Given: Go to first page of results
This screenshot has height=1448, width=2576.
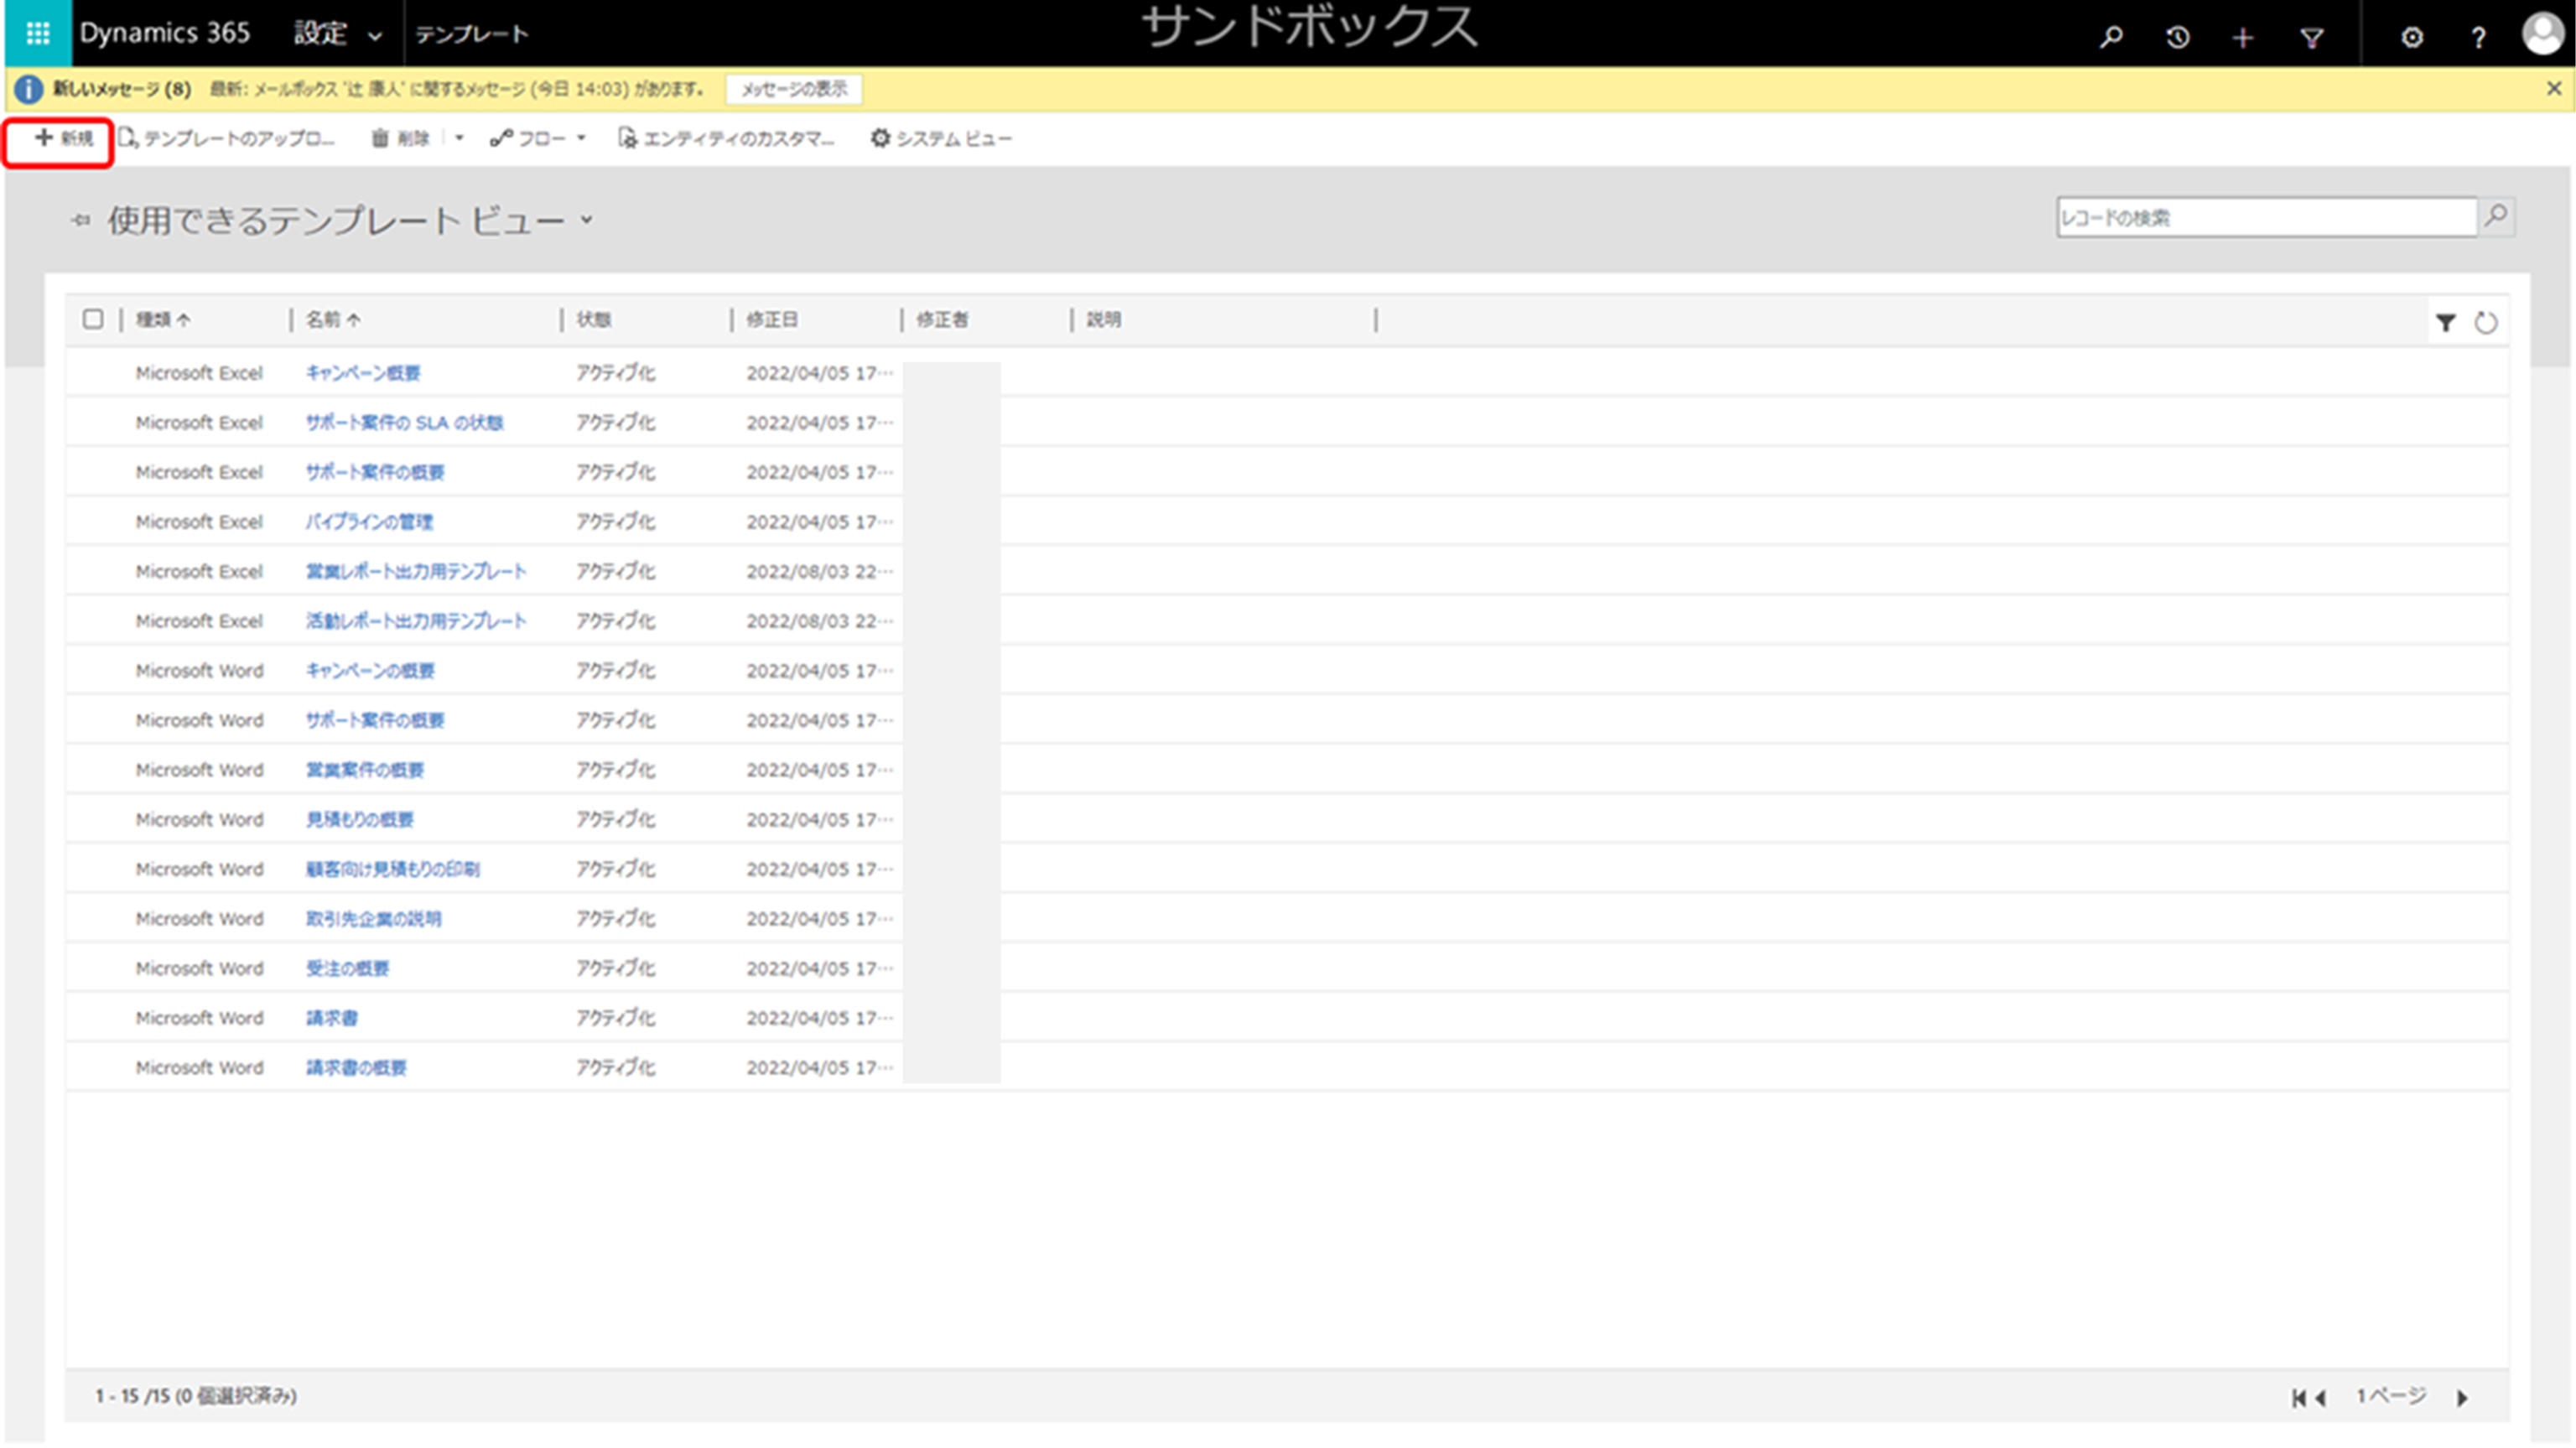Looking at the screenshot, I should (x=2298, y=1398).
